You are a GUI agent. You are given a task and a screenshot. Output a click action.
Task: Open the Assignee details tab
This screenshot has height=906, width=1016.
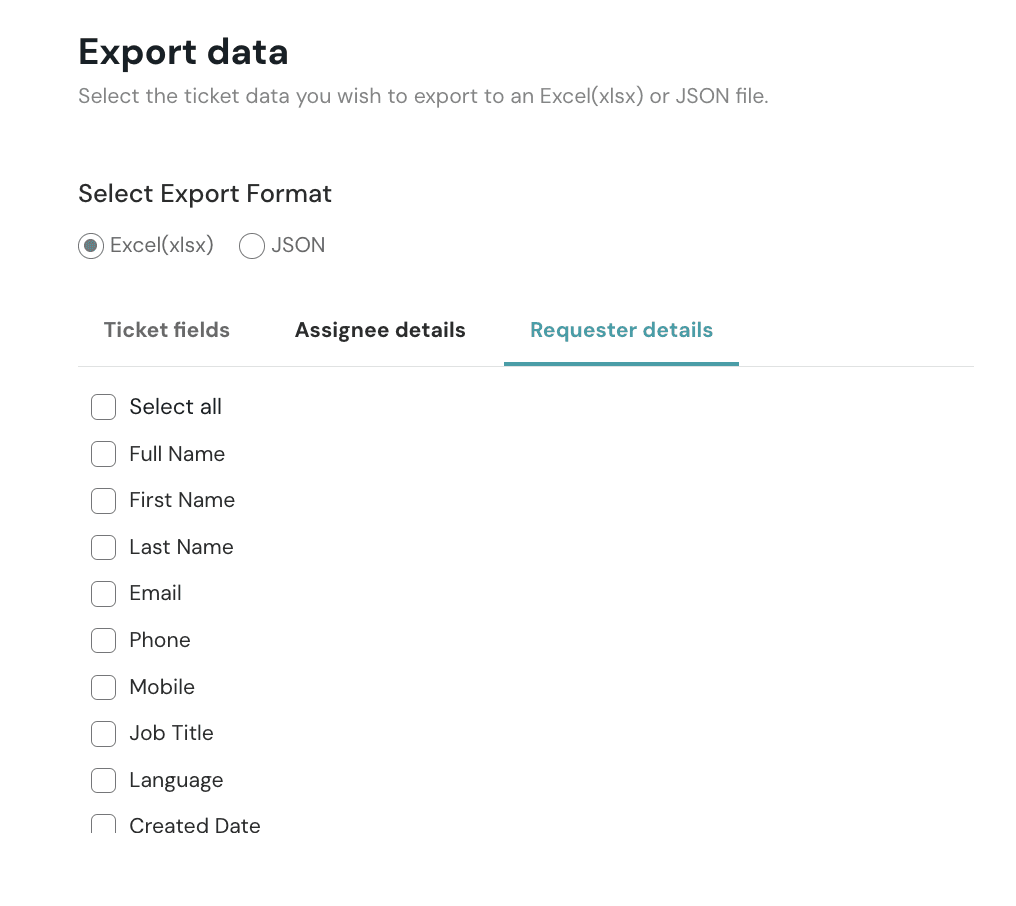pyautogui.click(x=380, y=330)
